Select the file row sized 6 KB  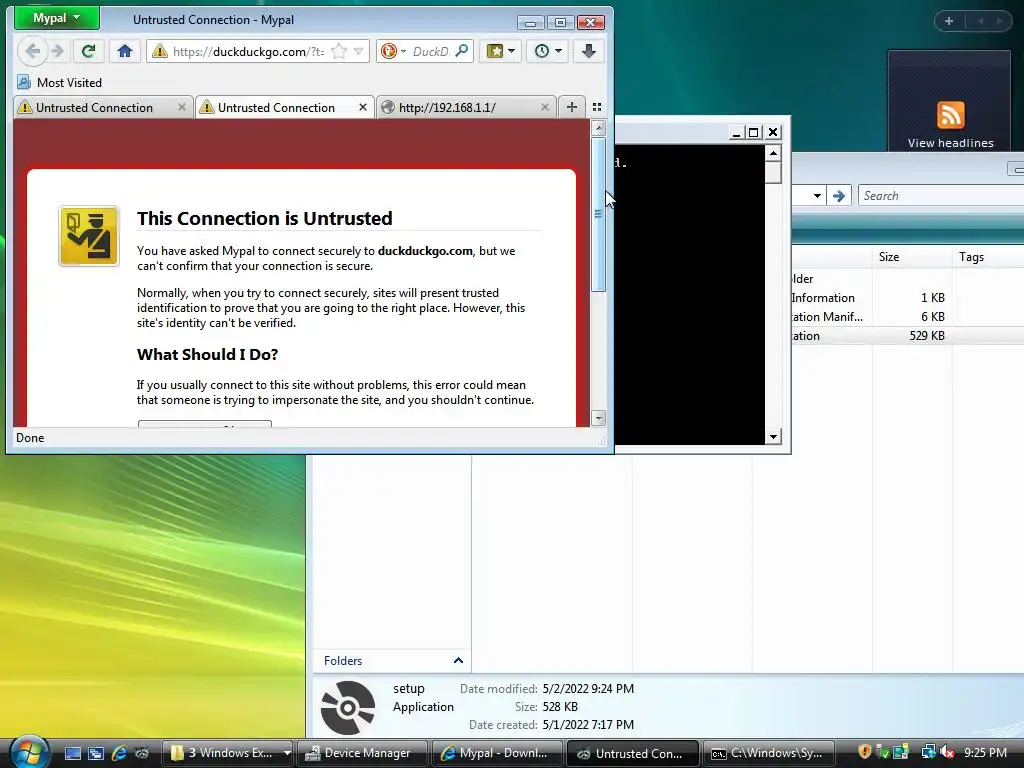(908, 317)
